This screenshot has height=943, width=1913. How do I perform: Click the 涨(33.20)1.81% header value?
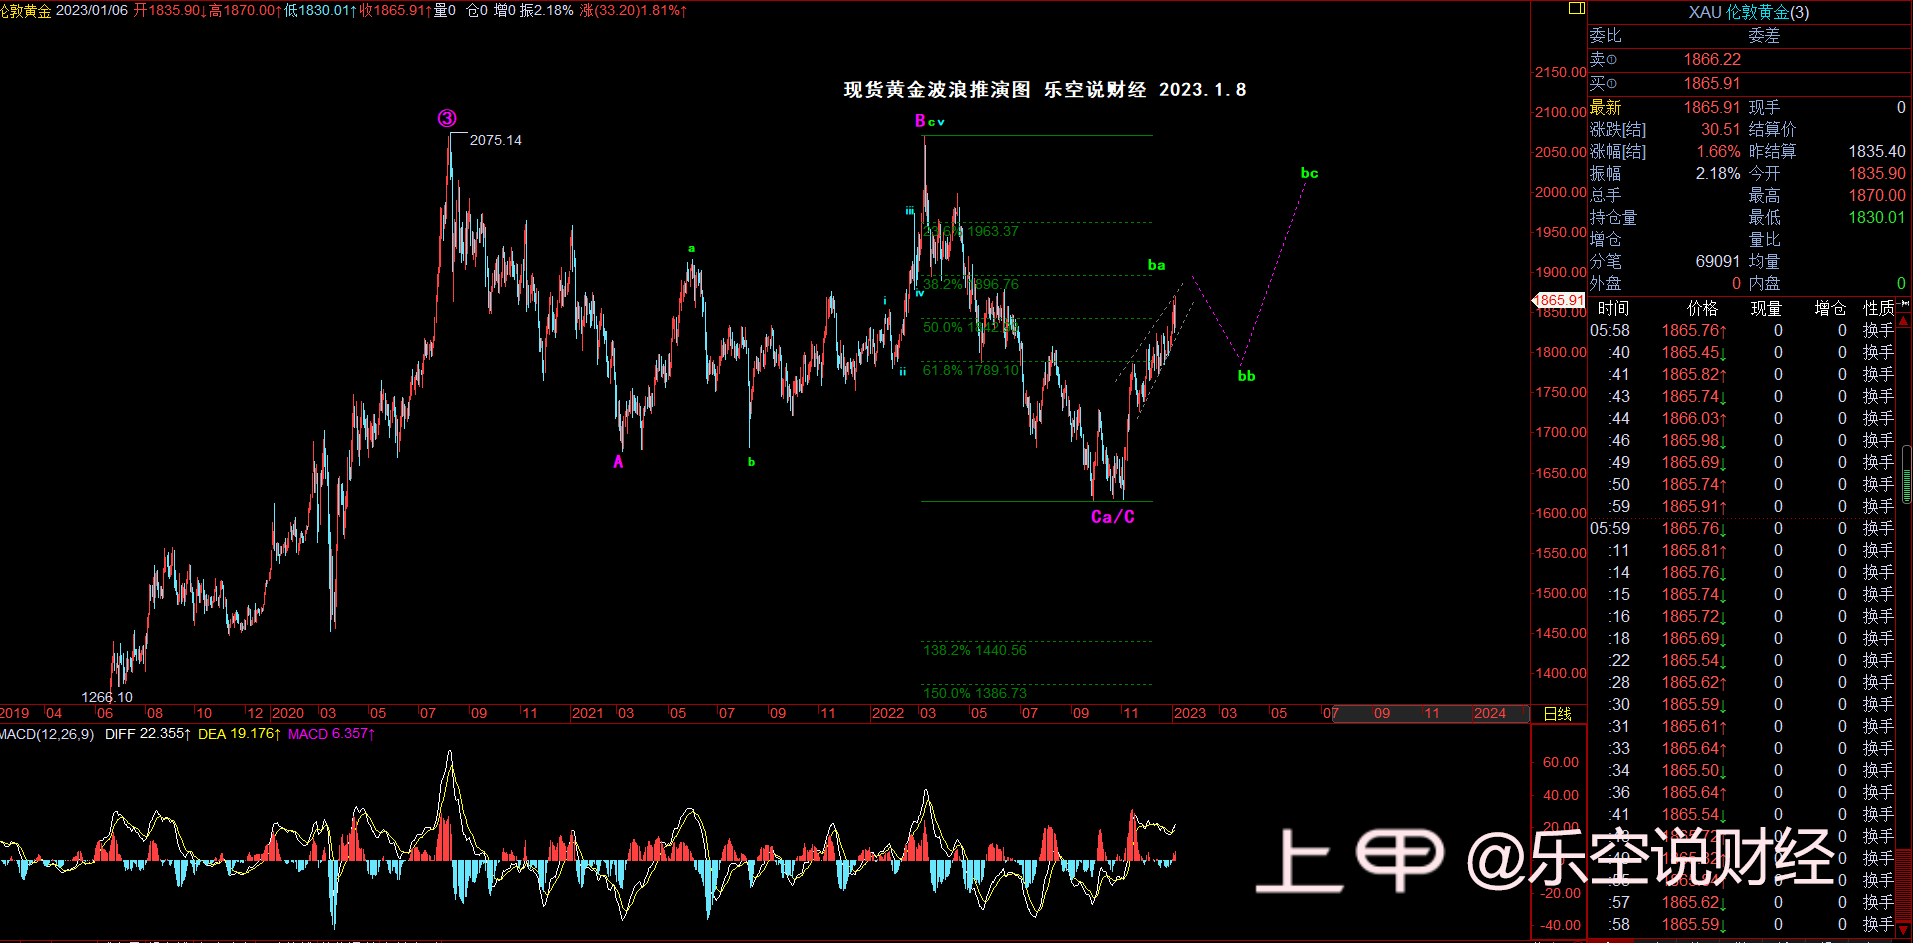coord(633,10)
